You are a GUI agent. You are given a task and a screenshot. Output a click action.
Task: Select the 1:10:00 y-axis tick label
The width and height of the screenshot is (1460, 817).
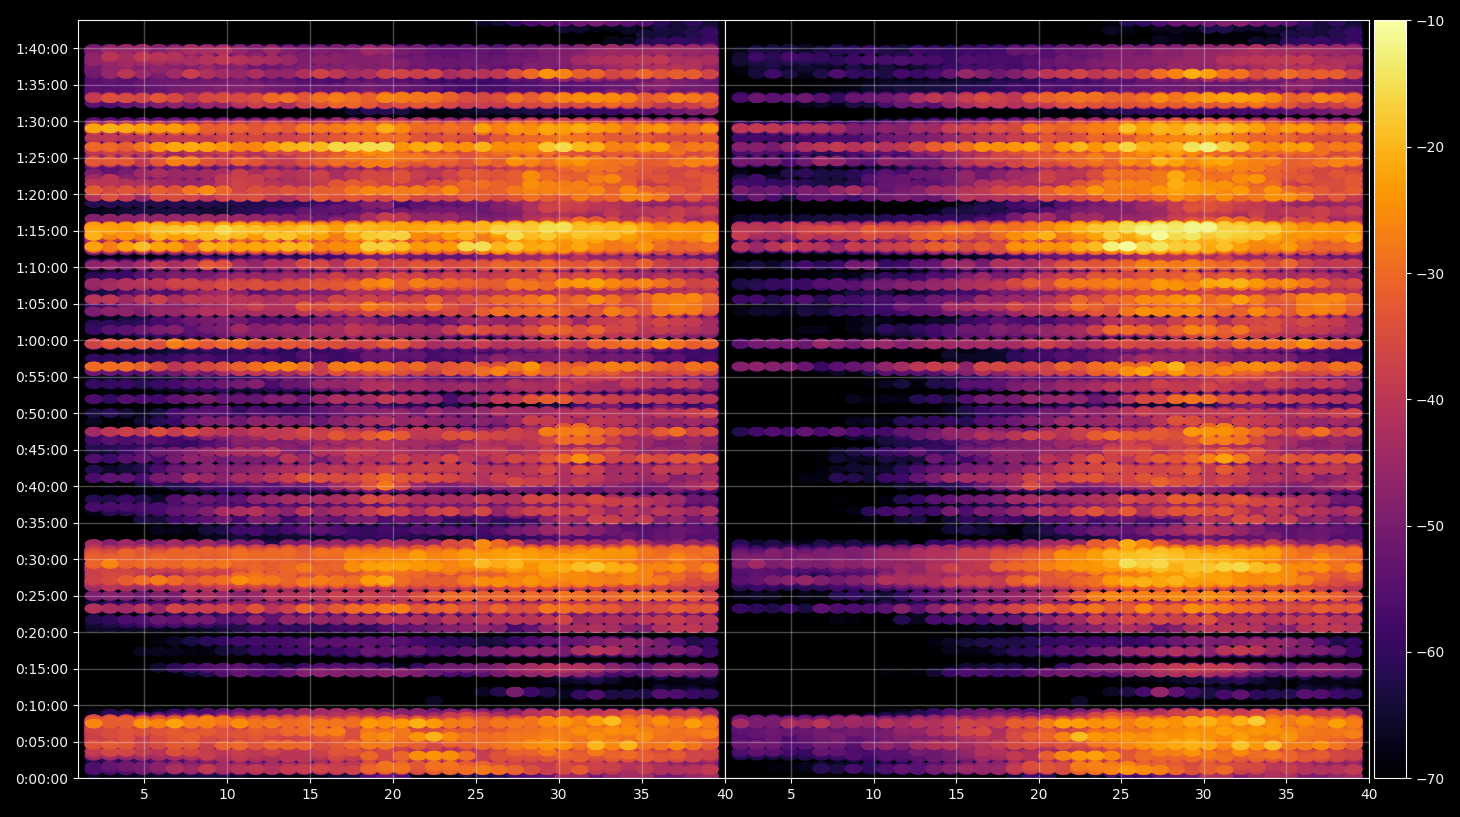pyautogui.click(x=42, y=268)
